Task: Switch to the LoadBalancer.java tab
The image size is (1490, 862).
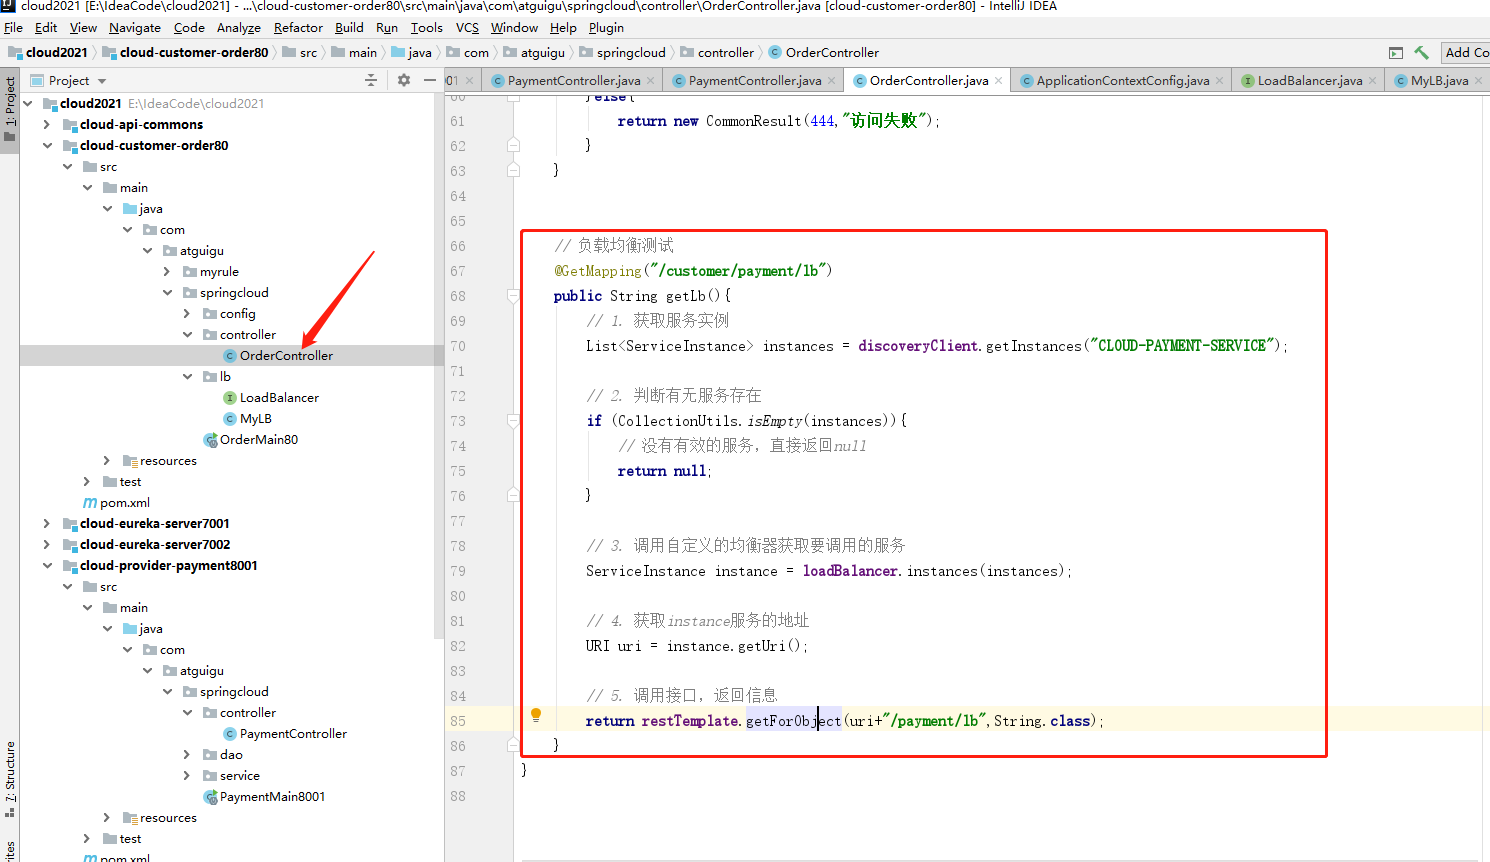Action: (x=1309, y=81)
